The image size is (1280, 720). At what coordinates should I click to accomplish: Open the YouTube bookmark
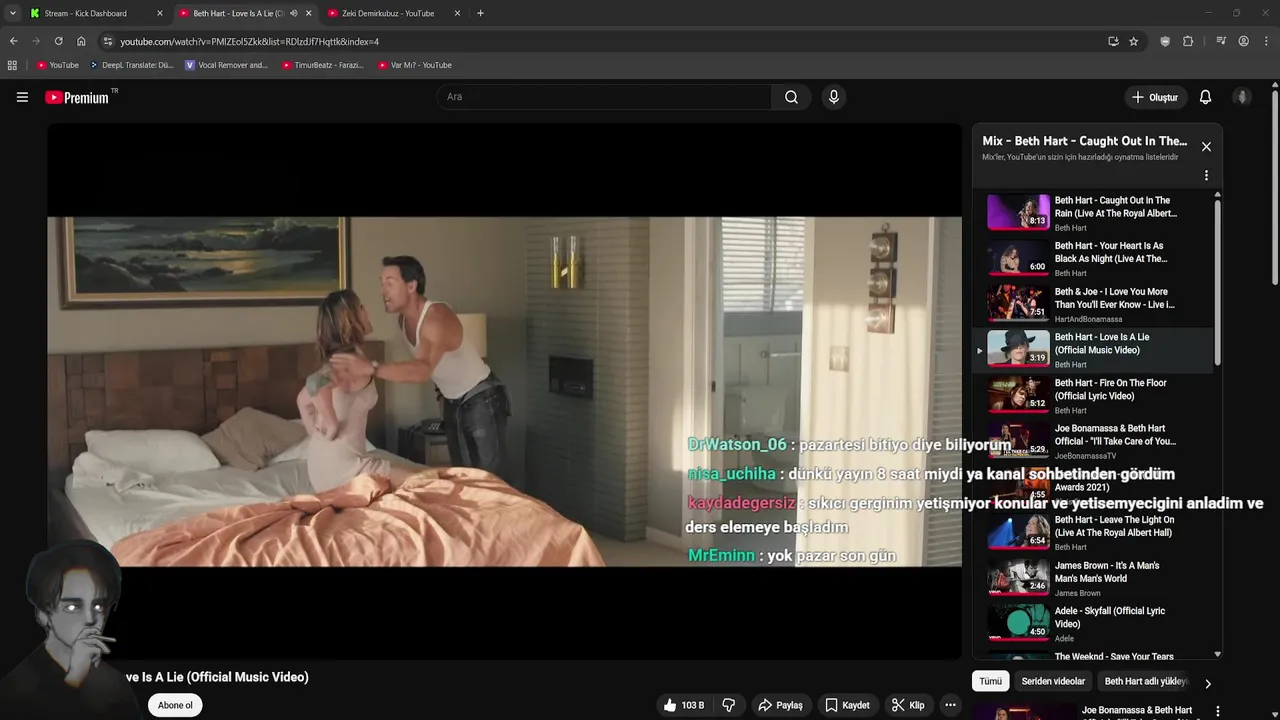57,65
